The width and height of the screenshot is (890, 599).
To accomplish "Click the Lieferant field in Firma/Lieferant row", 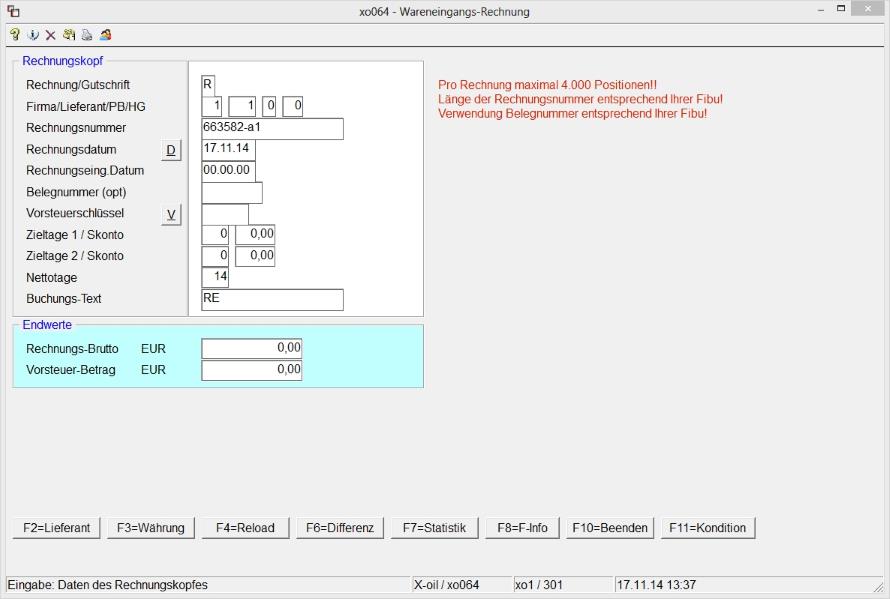I will click(242, 106).
